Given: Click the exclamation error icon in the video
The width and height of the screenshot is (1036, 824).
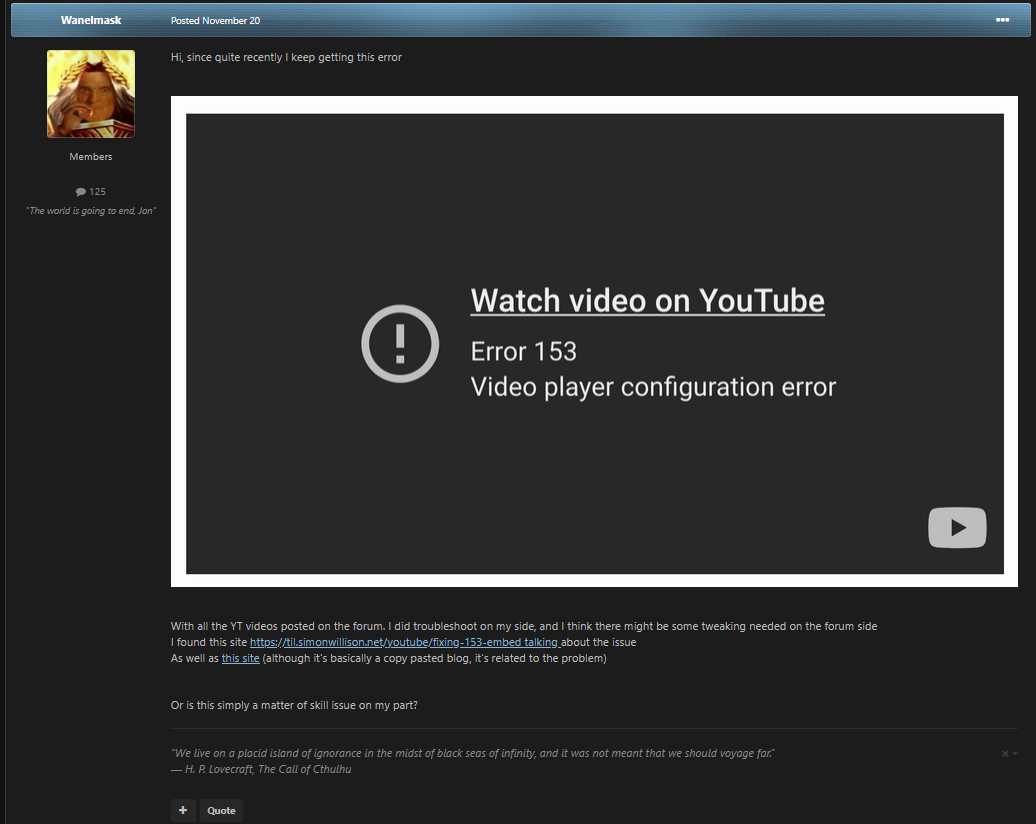Looking at the screenshot, I should tap(400, 344).
